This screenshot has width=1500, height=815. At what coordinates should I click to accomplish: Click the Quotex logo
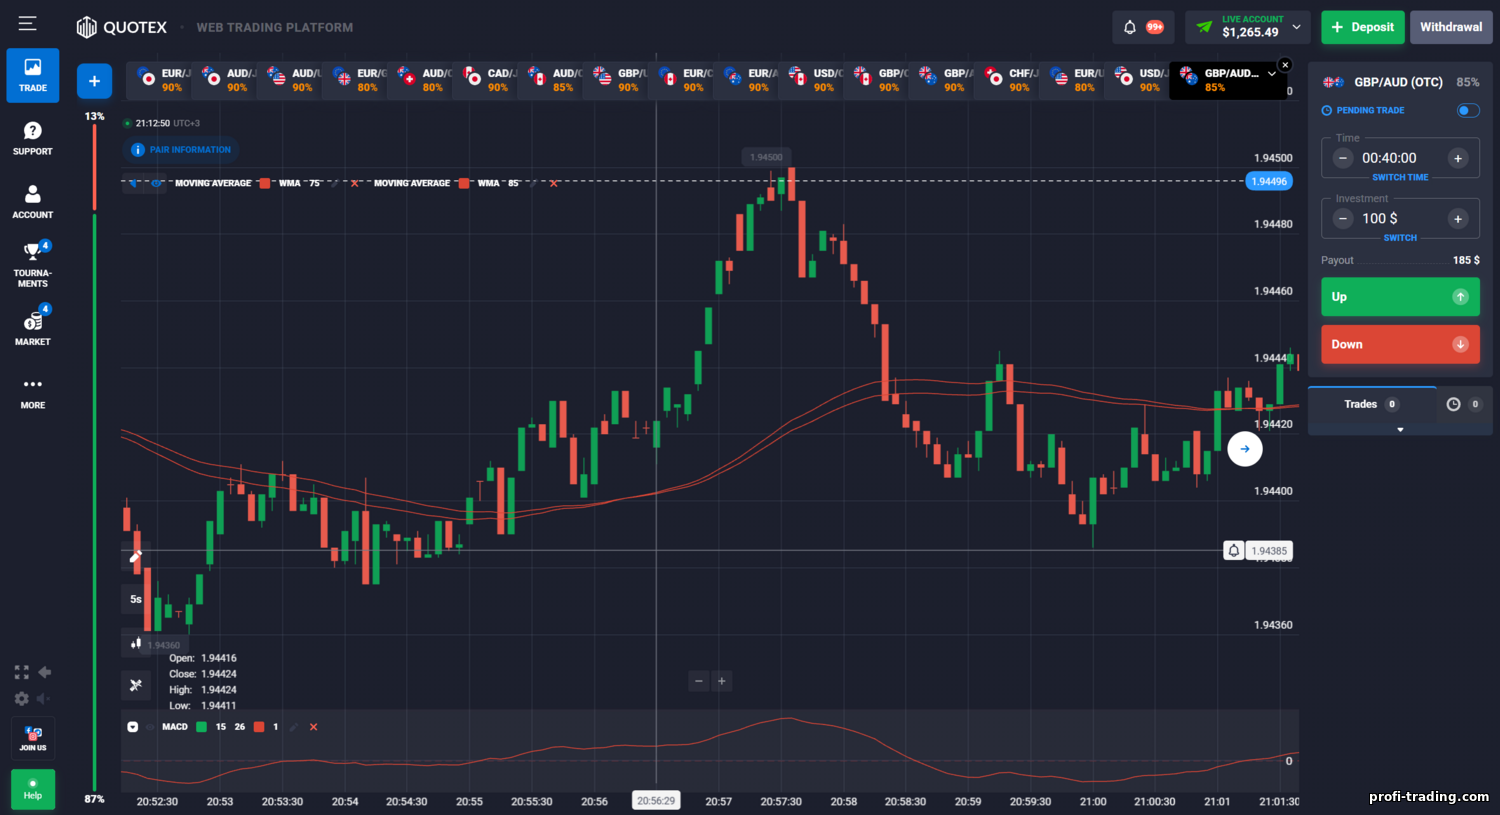[x=122, y=27]
